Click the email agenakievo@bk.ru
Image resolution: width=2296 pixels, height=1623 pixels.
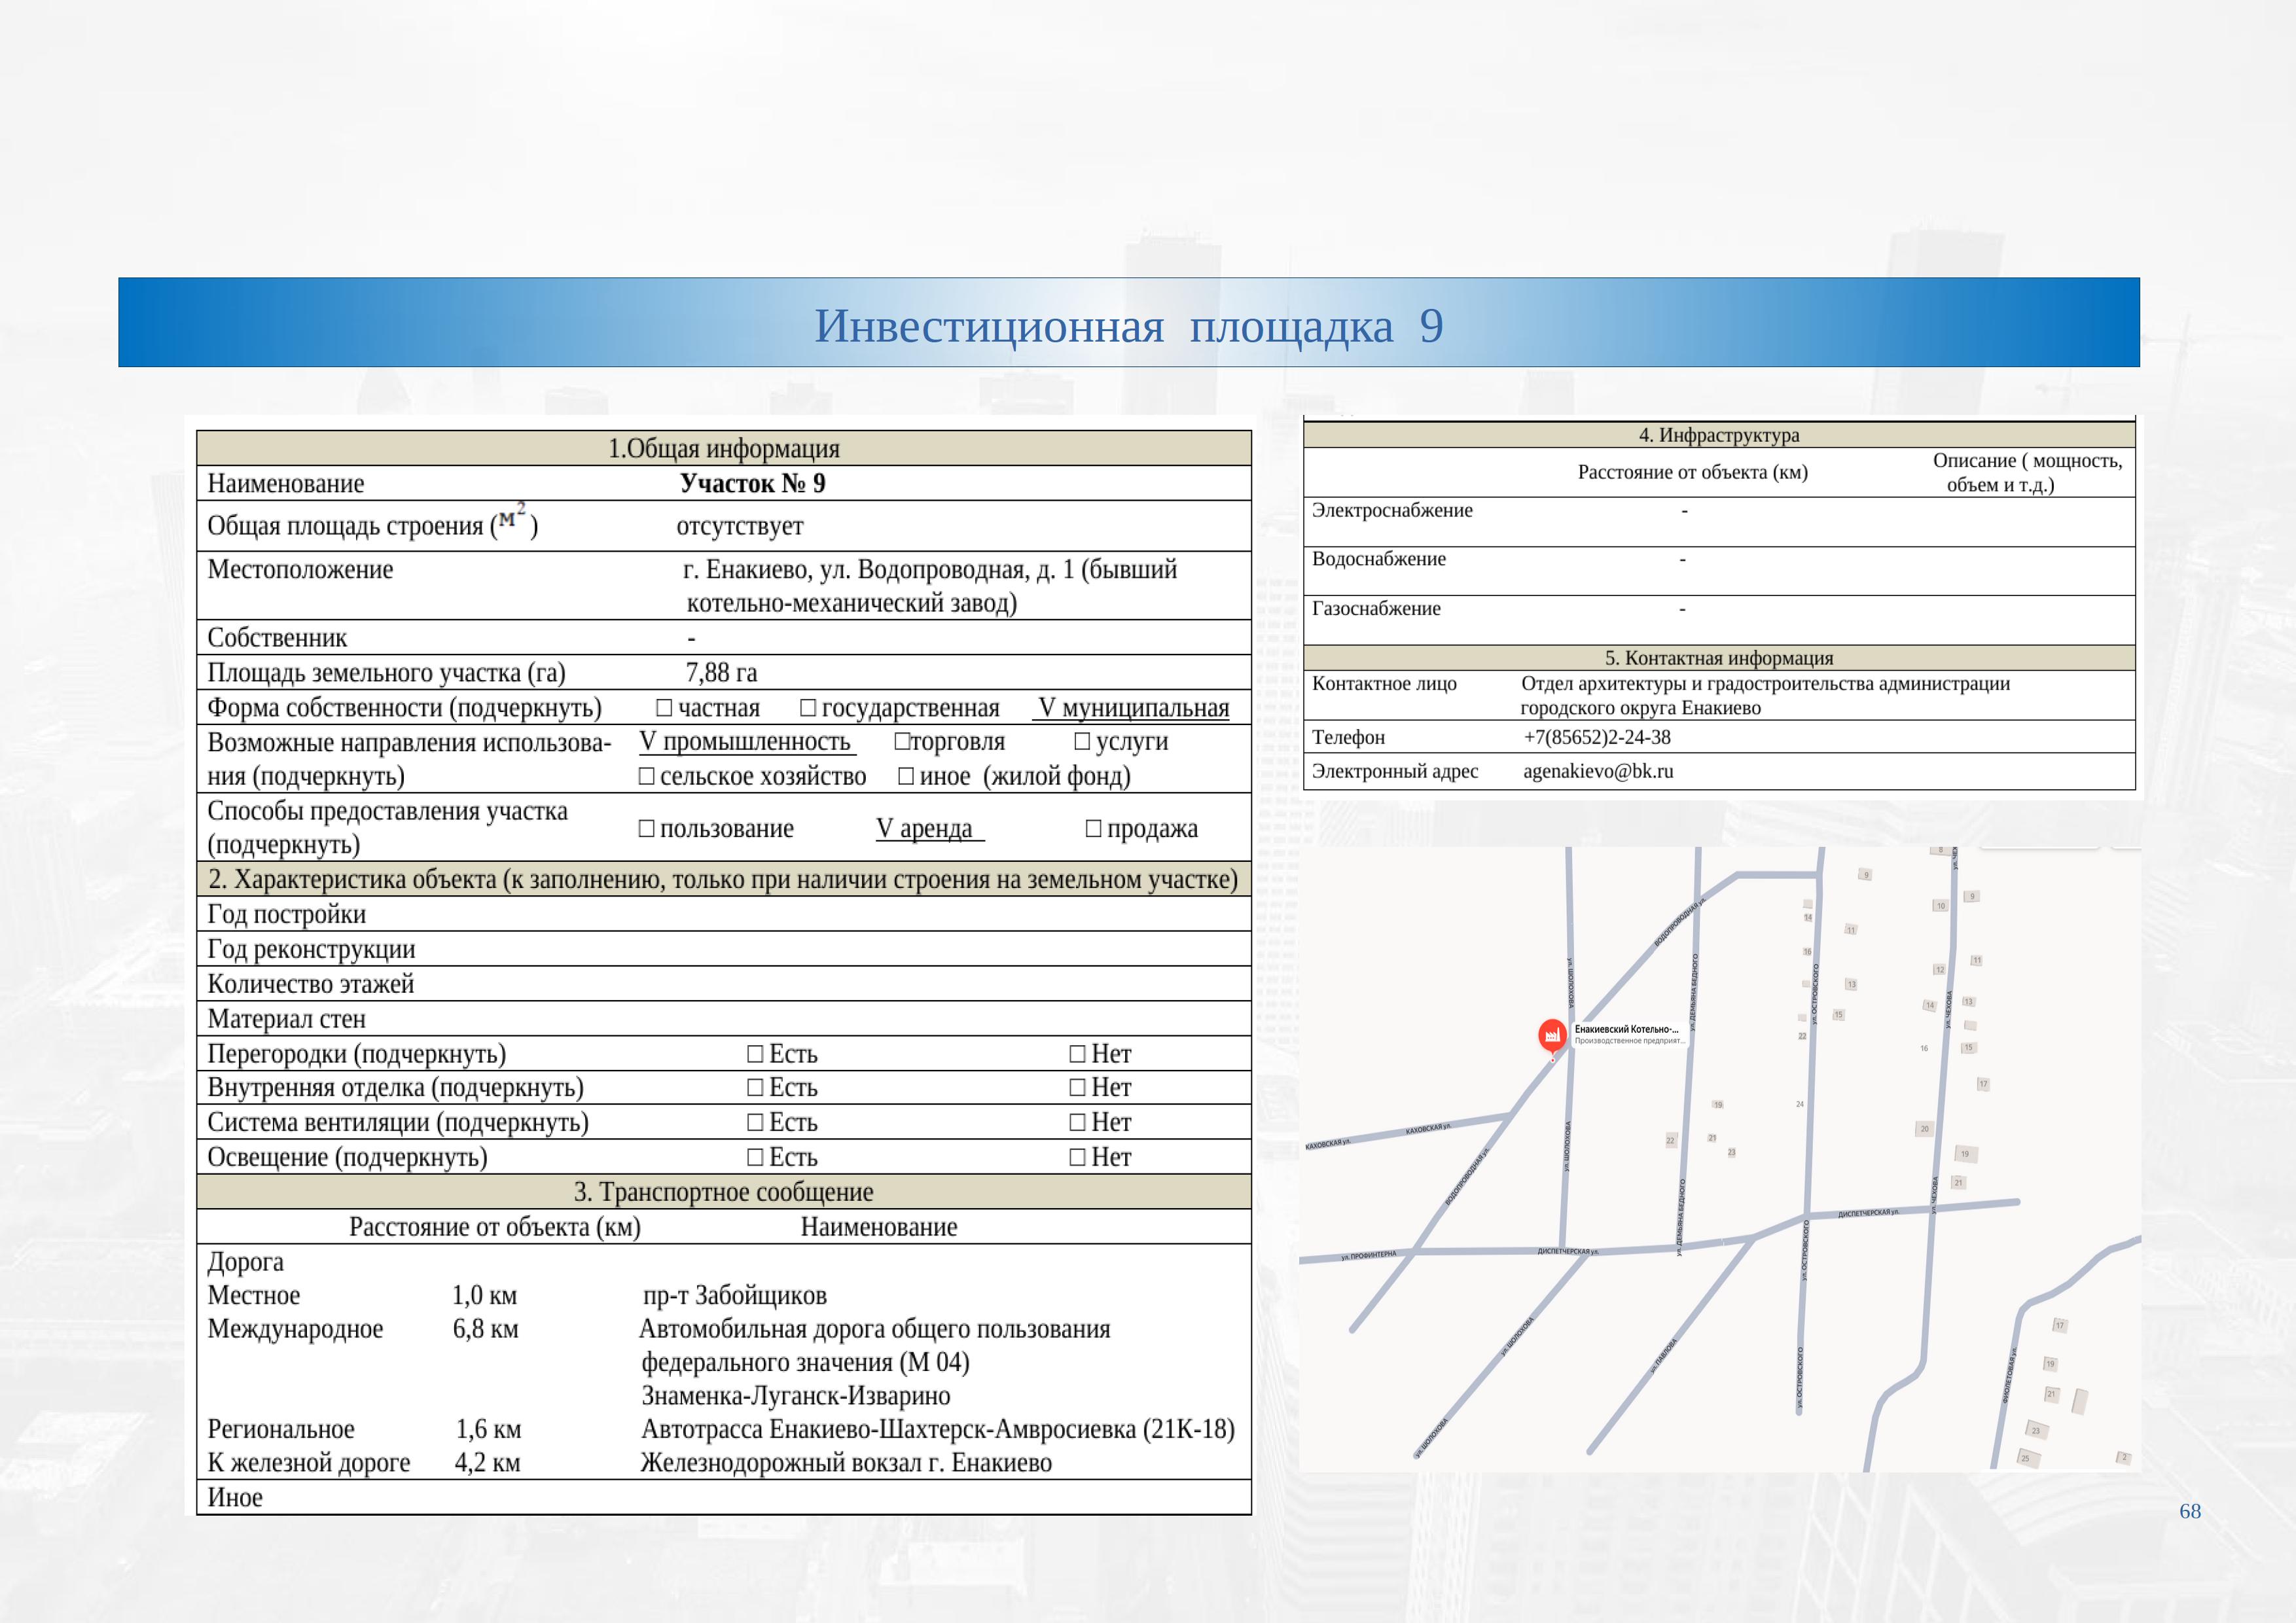coord(1598,772)
